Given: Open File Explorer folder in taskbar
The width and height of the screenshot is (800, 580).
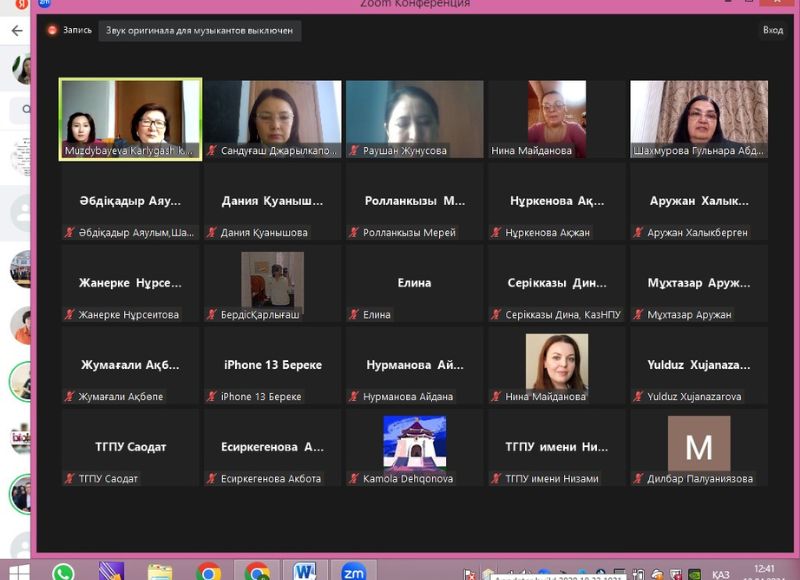Looking at the screenshot, I should click(160, 572).
